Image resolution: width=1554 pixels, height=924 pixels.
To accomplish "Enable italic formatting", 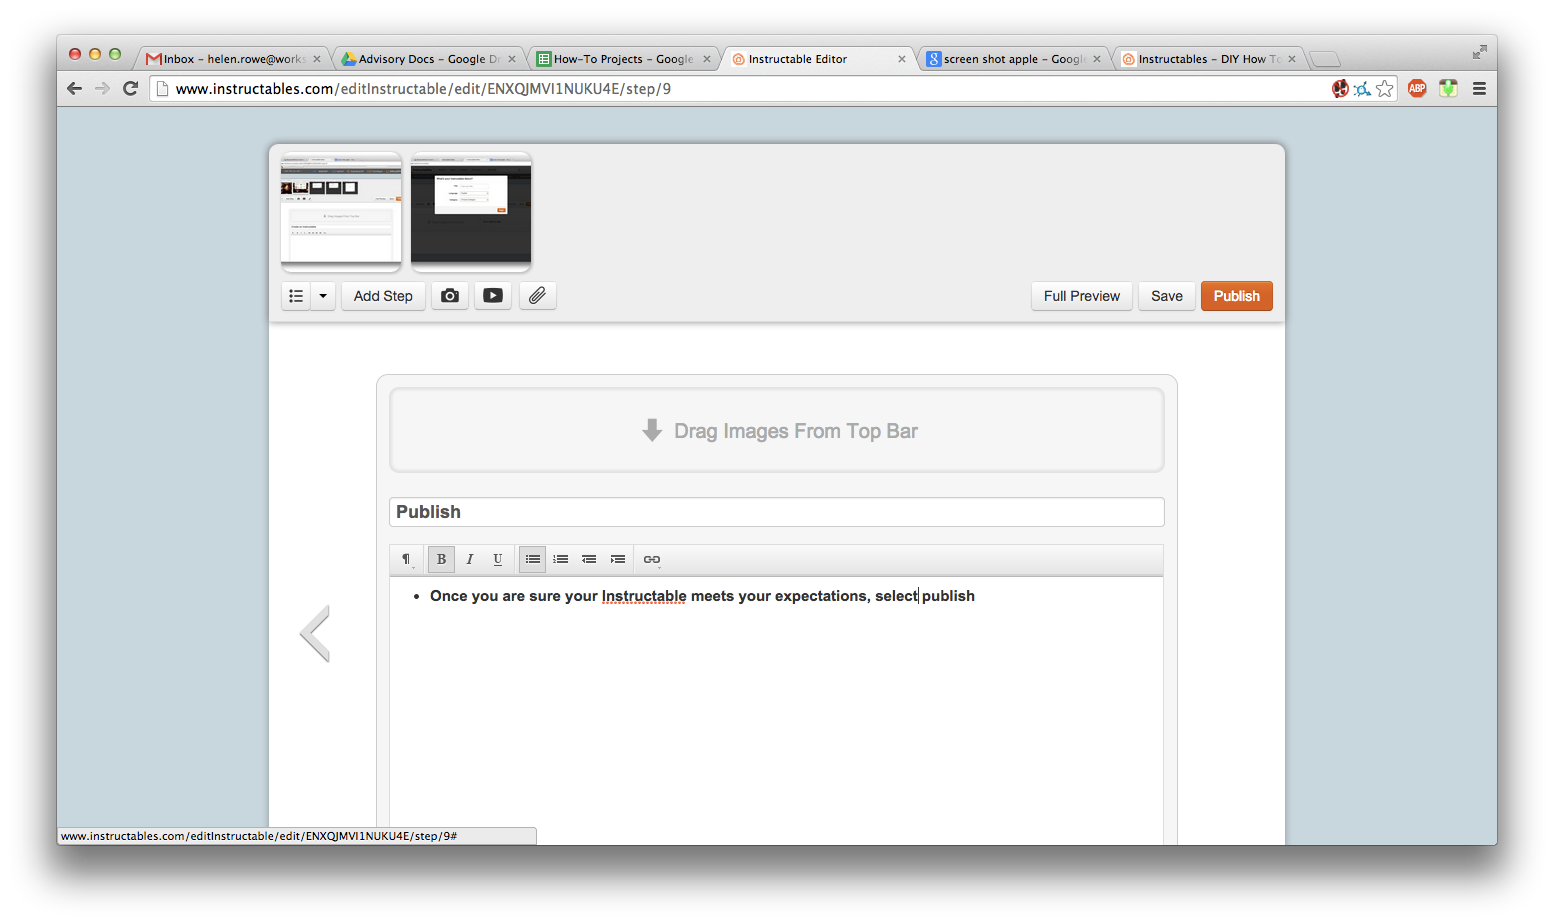I will pyautogui.click(x=469, y=559).
